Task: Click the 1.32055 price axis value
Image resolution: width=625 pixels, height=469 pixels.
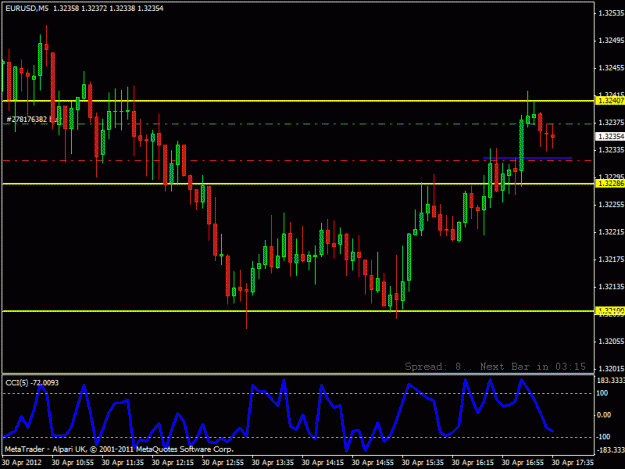Action: tap(611, 341)
